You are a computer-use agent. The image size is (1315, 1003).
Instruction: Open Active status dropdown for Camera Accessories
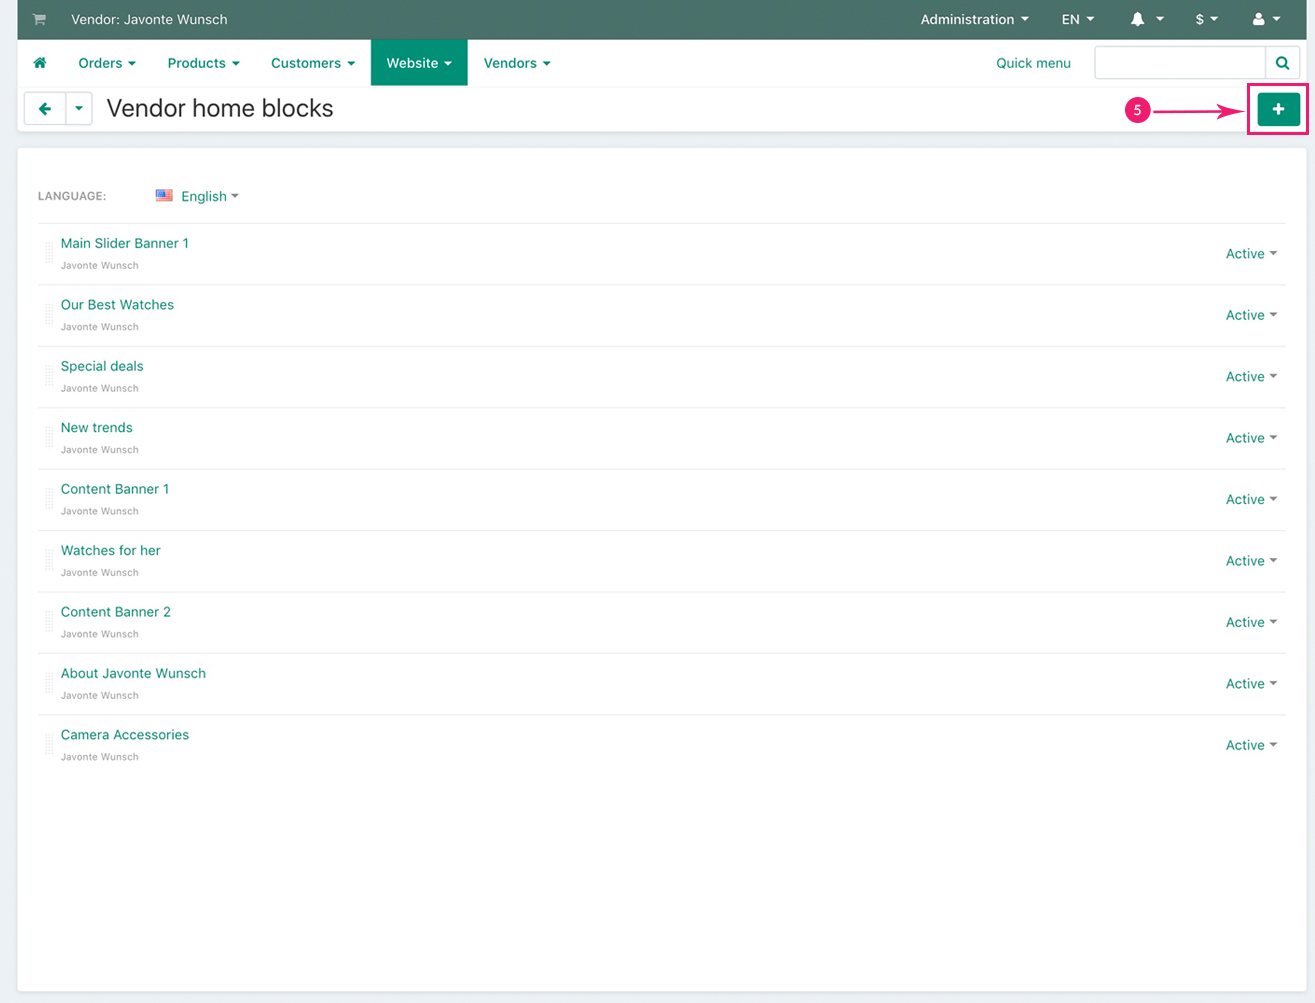1251,745
